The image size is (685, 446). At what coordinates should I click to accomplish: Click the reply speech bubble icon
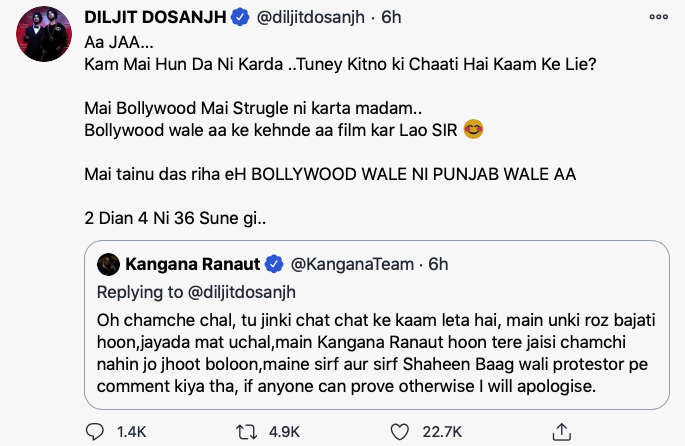[96, 431]
